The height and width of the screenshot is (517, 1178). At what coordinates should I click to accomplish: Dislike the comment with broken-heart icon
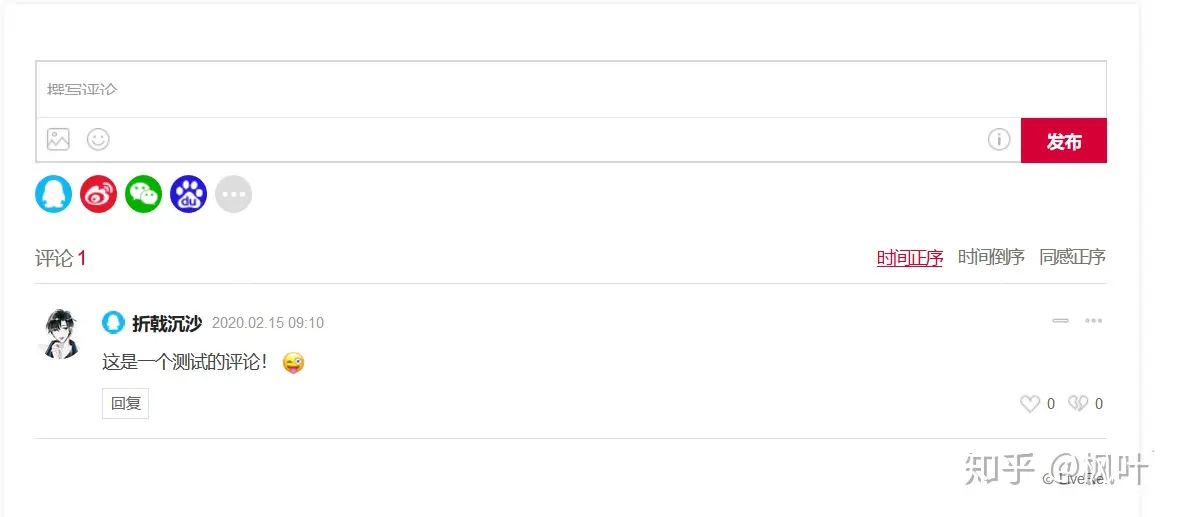coord(1078,404)
